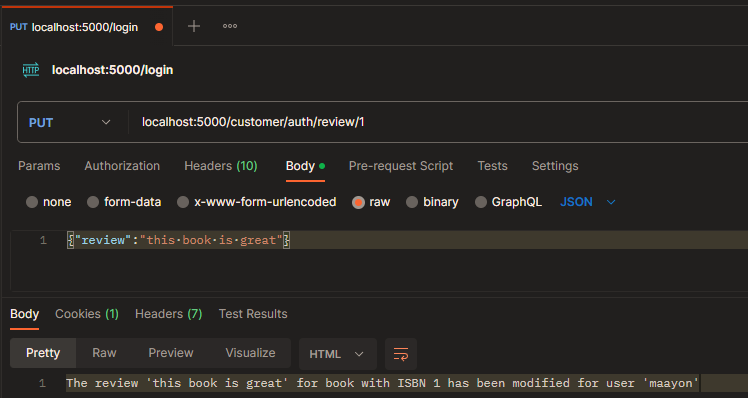Open the response Headers (7) tab
The width and height of the screenshot is (748, 398).
pos(168,314)
